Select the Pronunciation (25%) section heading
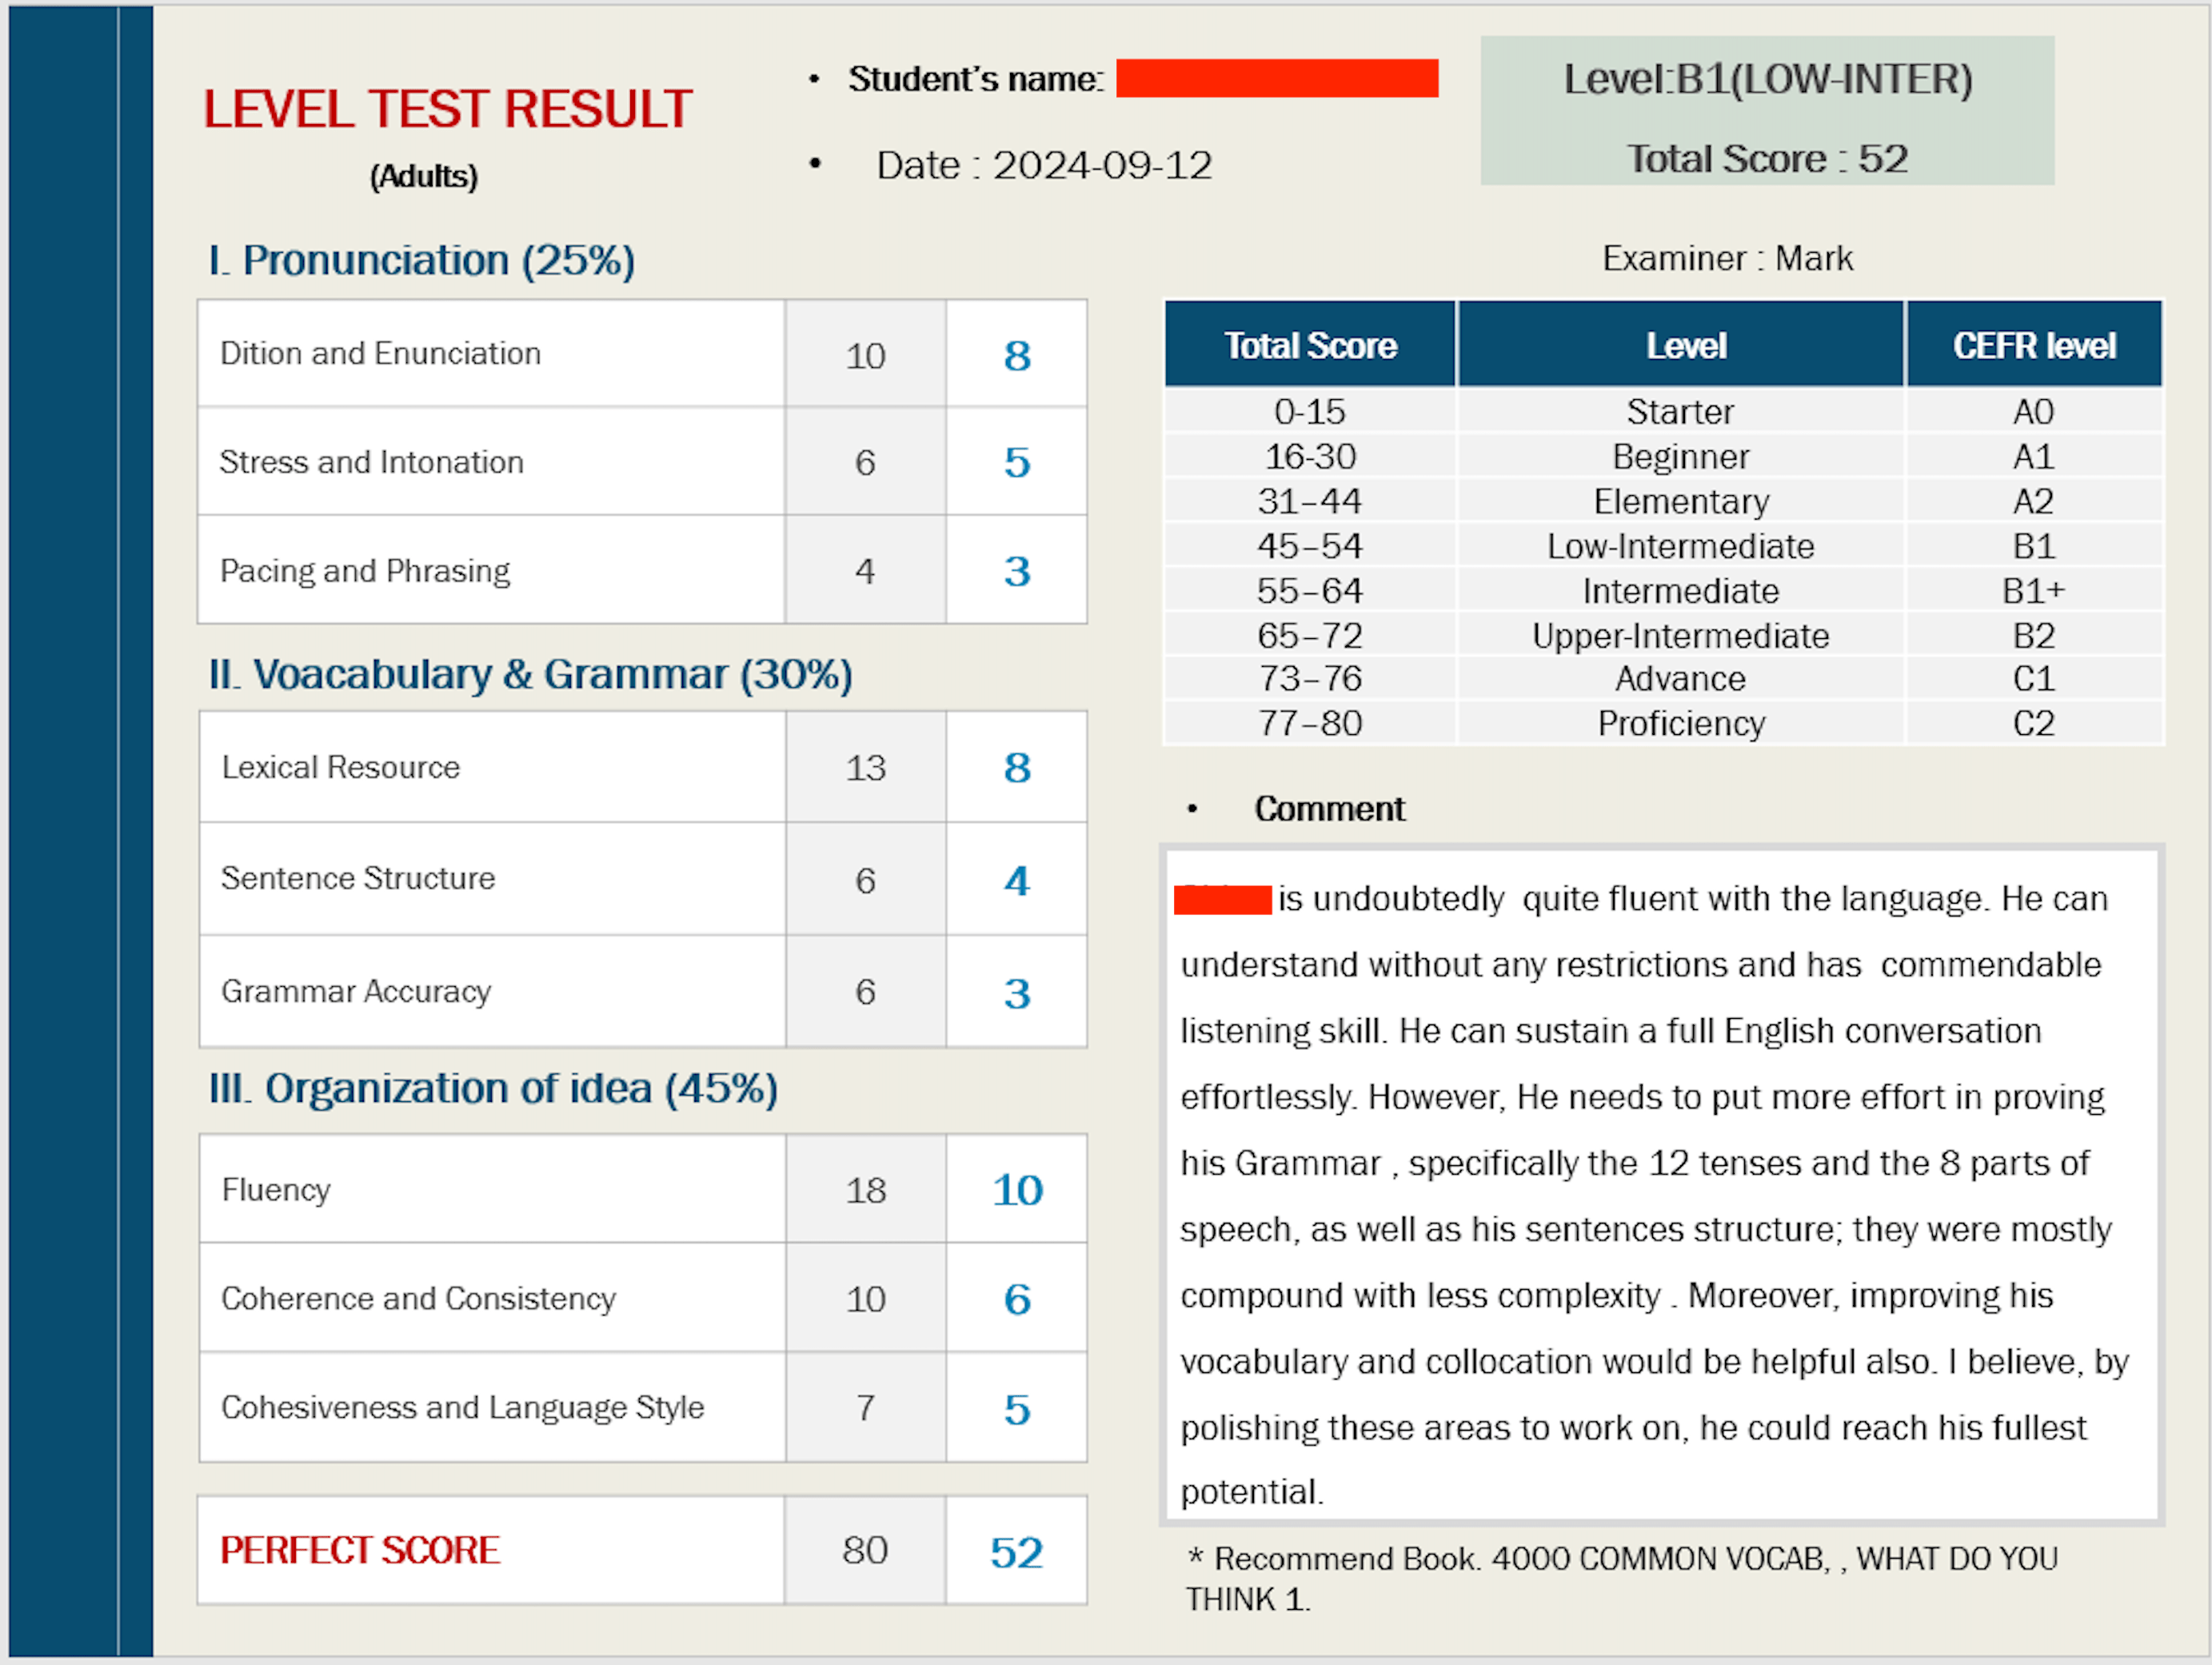 coord(421,261)
